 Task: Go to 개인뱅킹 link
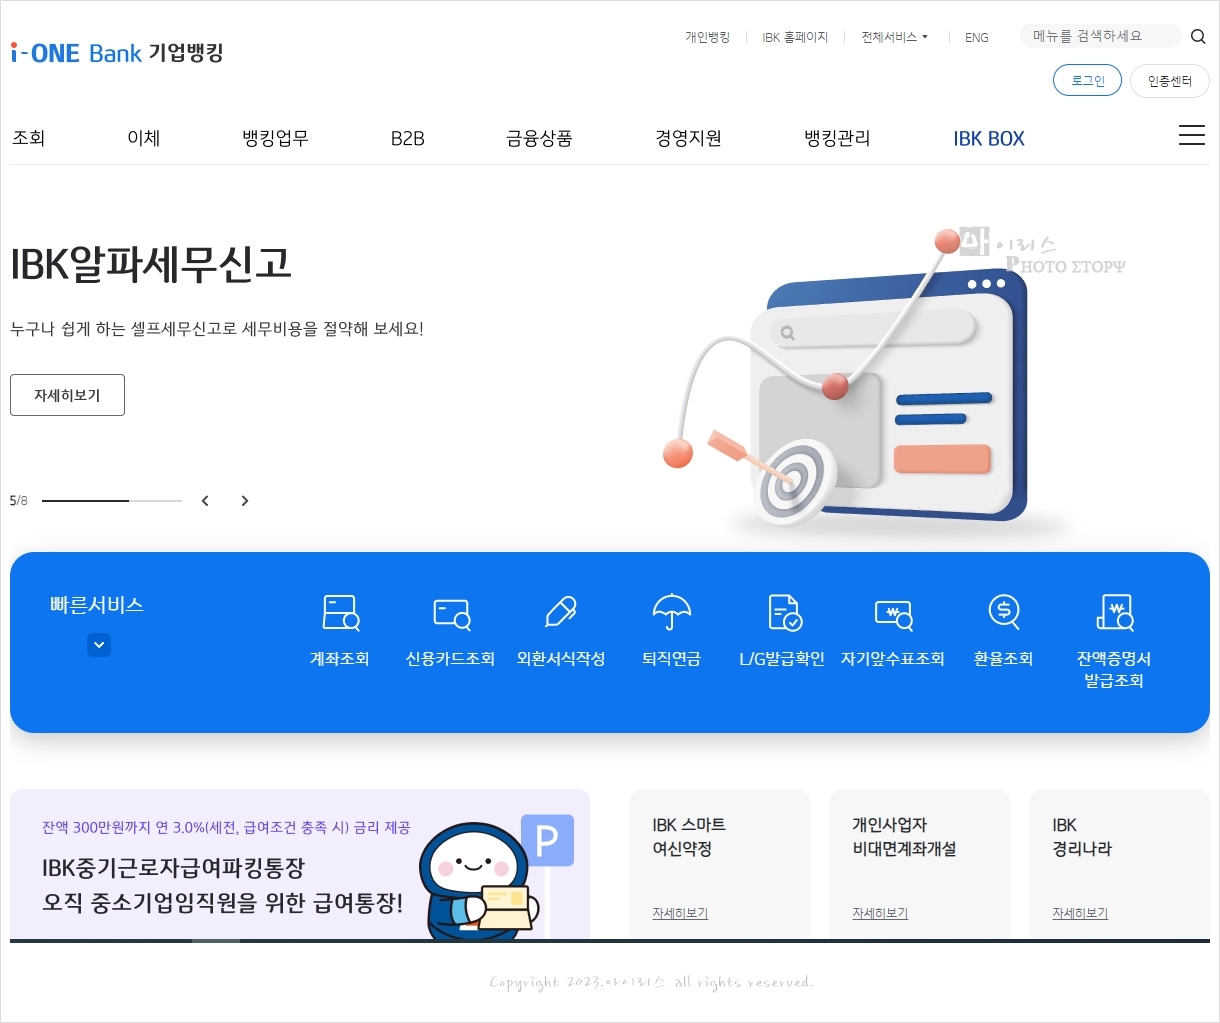[x=707, y=37]
